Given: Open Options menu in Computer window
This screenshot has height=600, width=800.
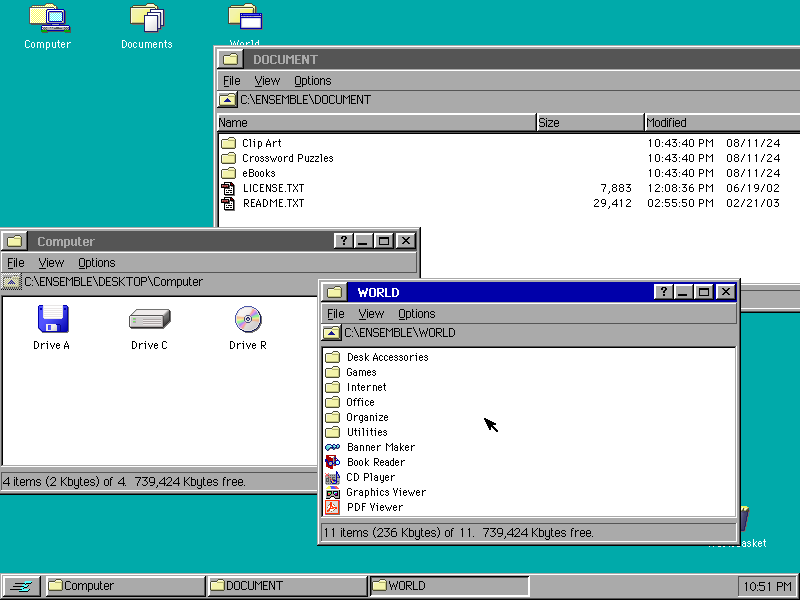Looking at the screenshot, I should coord(96,263).
